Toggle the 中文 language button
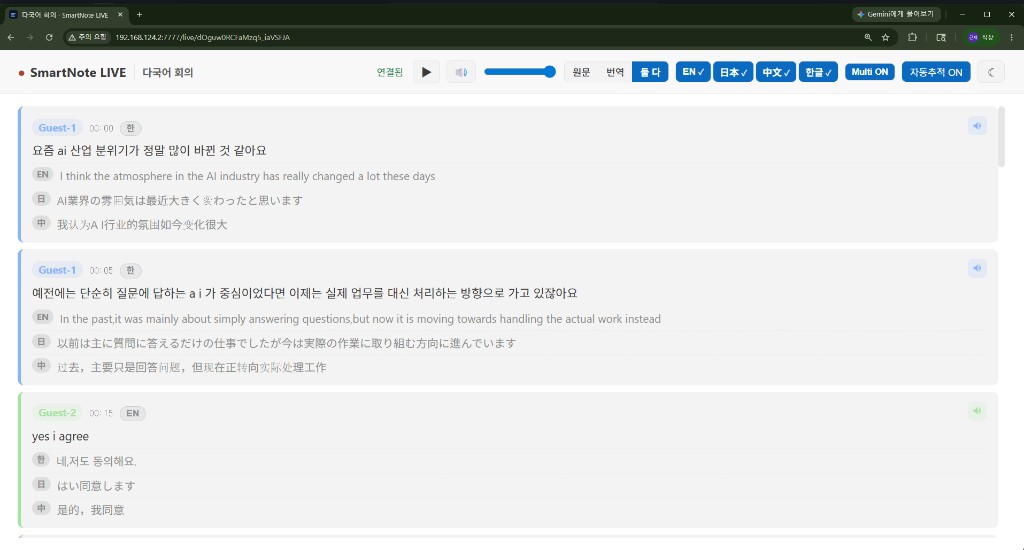The width and height of the screenshot is (1024, 550). pos(776,72)
